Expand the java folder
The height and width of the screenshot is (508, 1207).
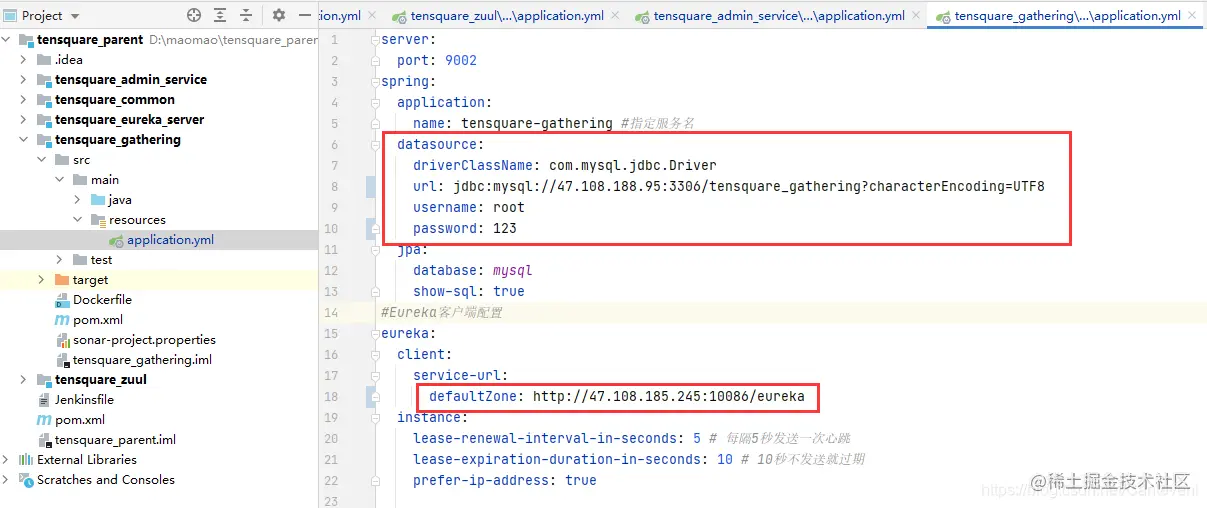tap(77, 200)
